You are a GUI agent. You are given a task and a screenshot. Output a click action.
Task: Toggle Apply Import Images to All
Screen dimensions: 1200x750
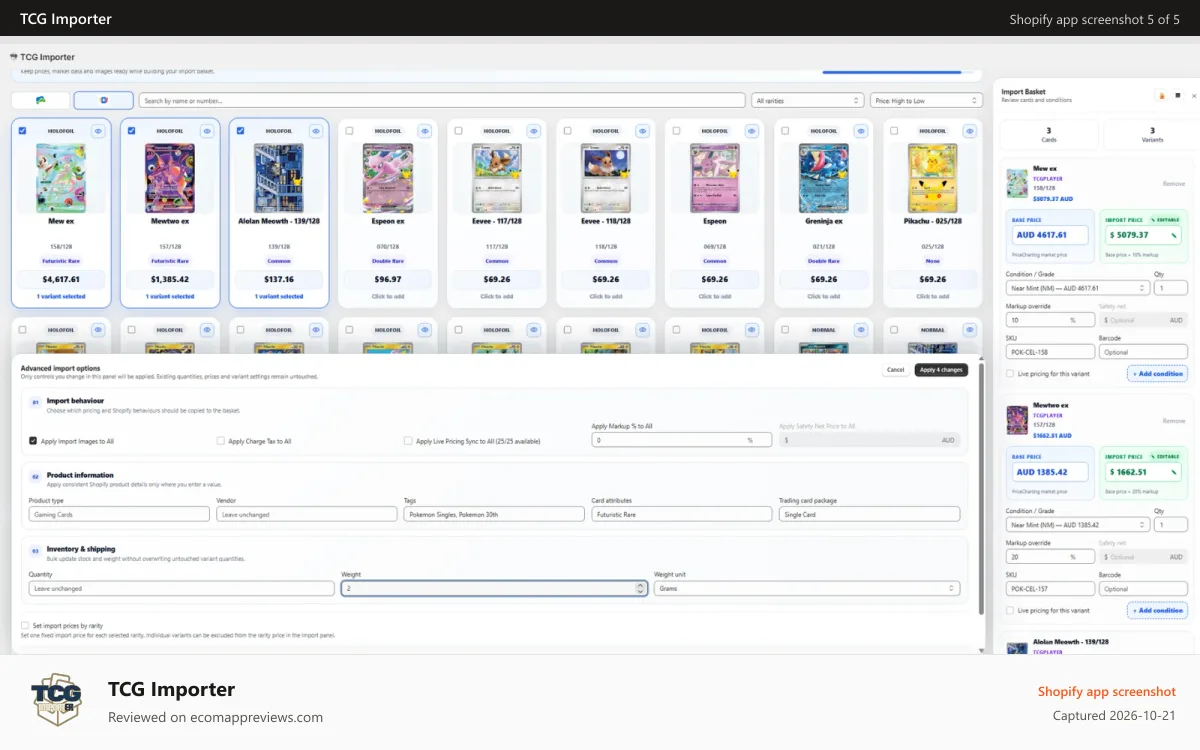coord(33,440)
